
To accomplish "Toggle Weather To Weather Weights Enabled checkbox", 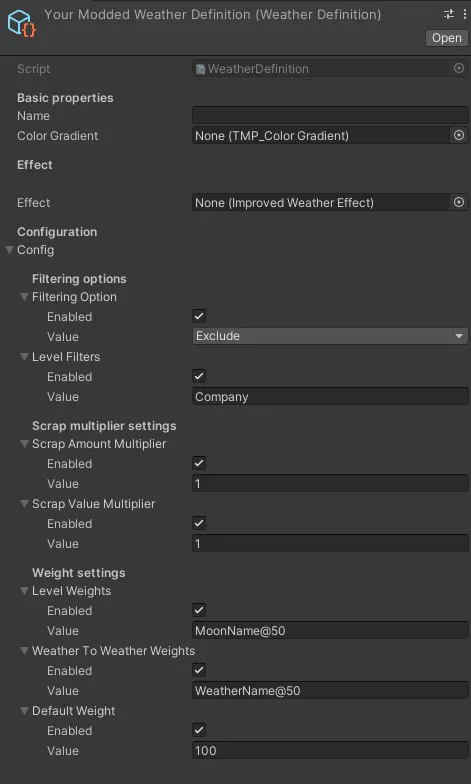I will (x=199, y=670).
